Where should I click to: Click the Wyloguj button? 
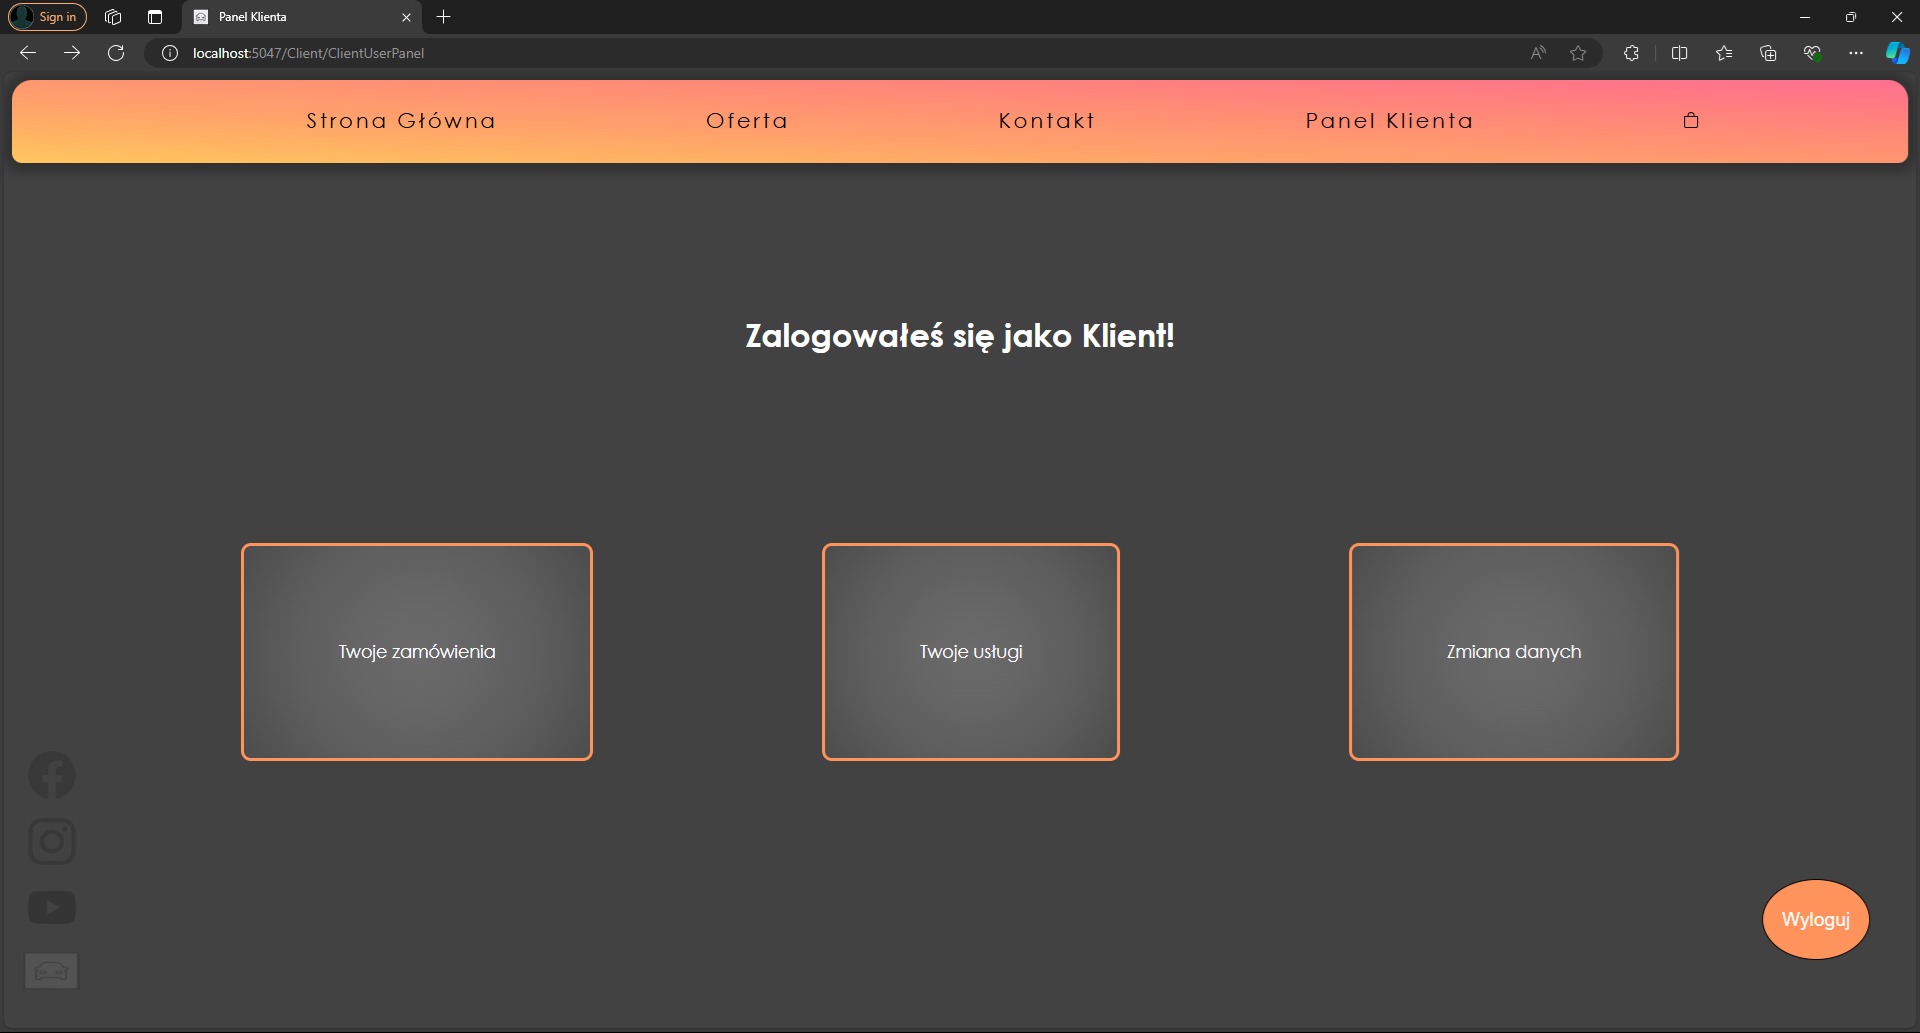click(x=1814, y=919)
